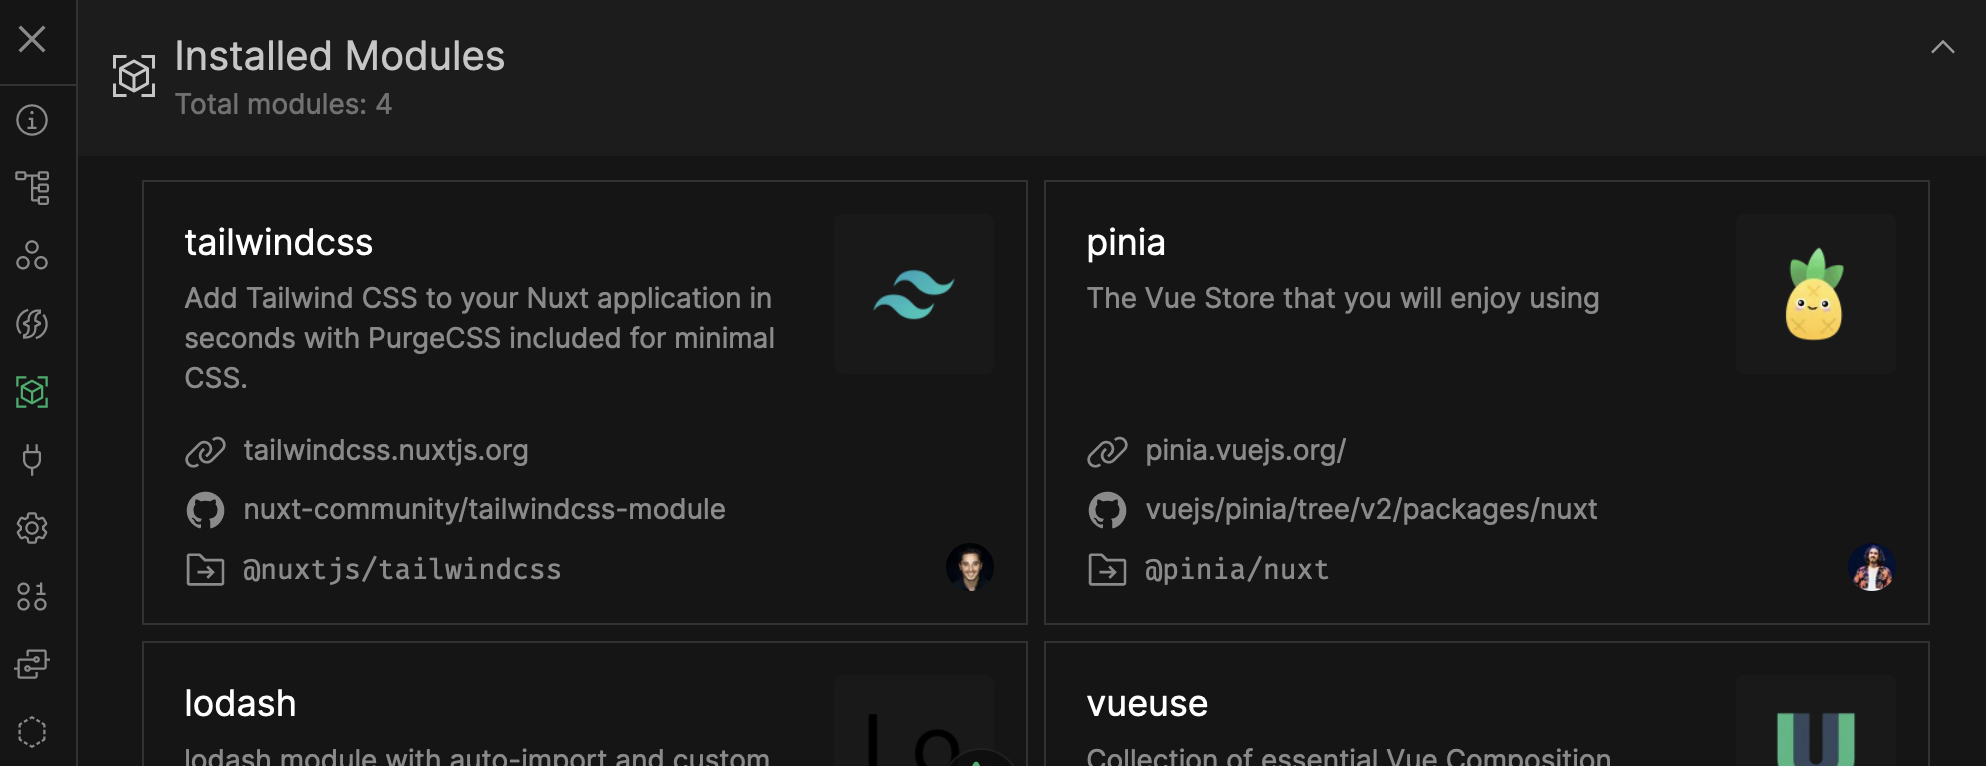The height and width of the screenshot is (766, 1986).
Task: Close the DevTools panel with X icon
Action: coord(32,39)
